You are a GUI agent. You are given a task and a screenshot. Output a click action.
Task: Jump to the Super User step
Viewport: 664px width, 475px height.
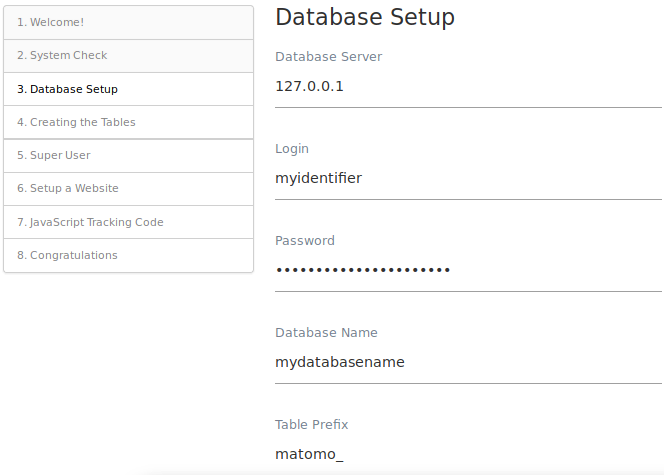128,155
